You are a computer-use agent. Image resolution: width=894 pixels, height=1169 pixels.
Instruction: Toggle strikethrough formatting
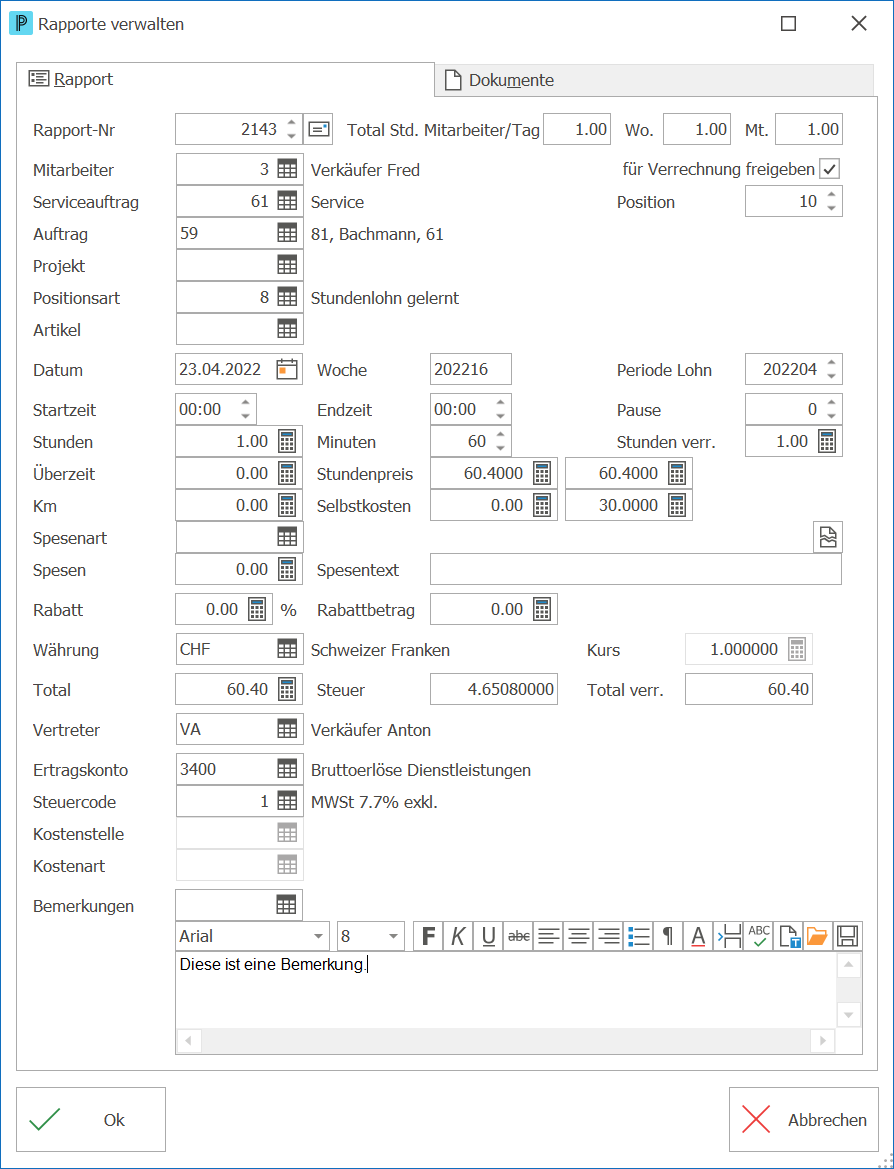(518, 936)
